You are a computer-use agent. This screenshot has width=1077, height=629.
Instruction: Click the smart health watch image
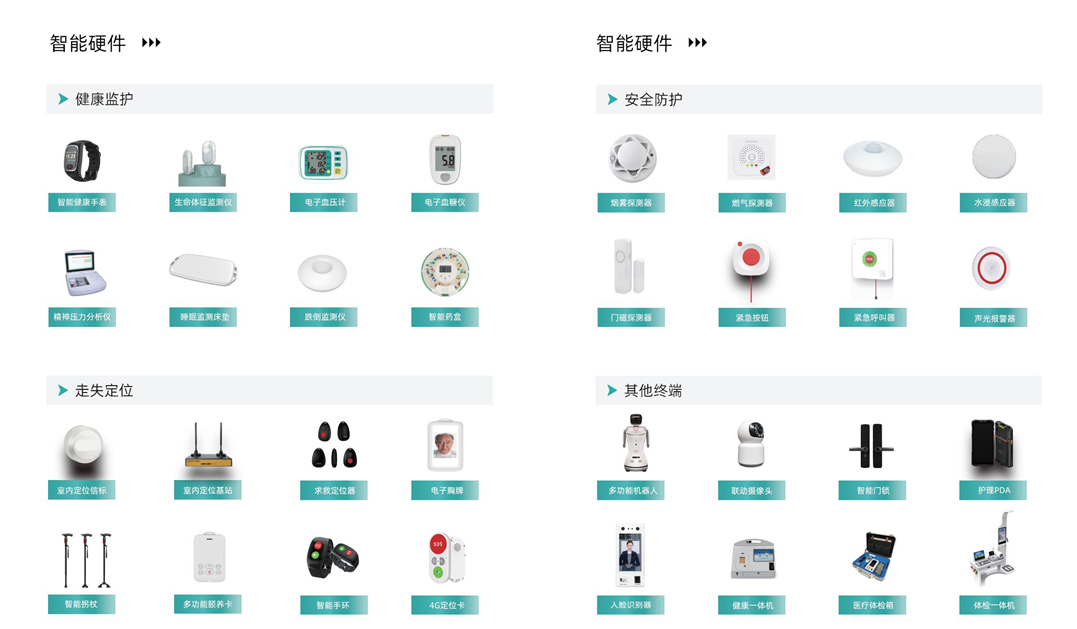[x=81, y=160]
